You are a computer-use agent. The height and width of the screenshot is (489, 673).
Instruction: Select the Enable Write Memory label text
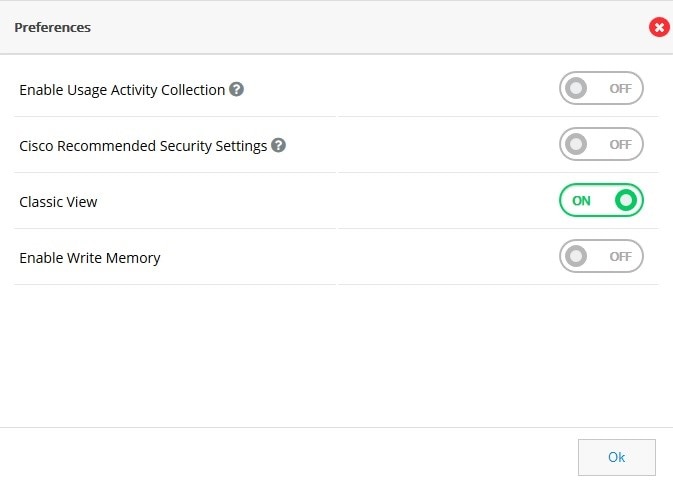[x=90, y=258]
